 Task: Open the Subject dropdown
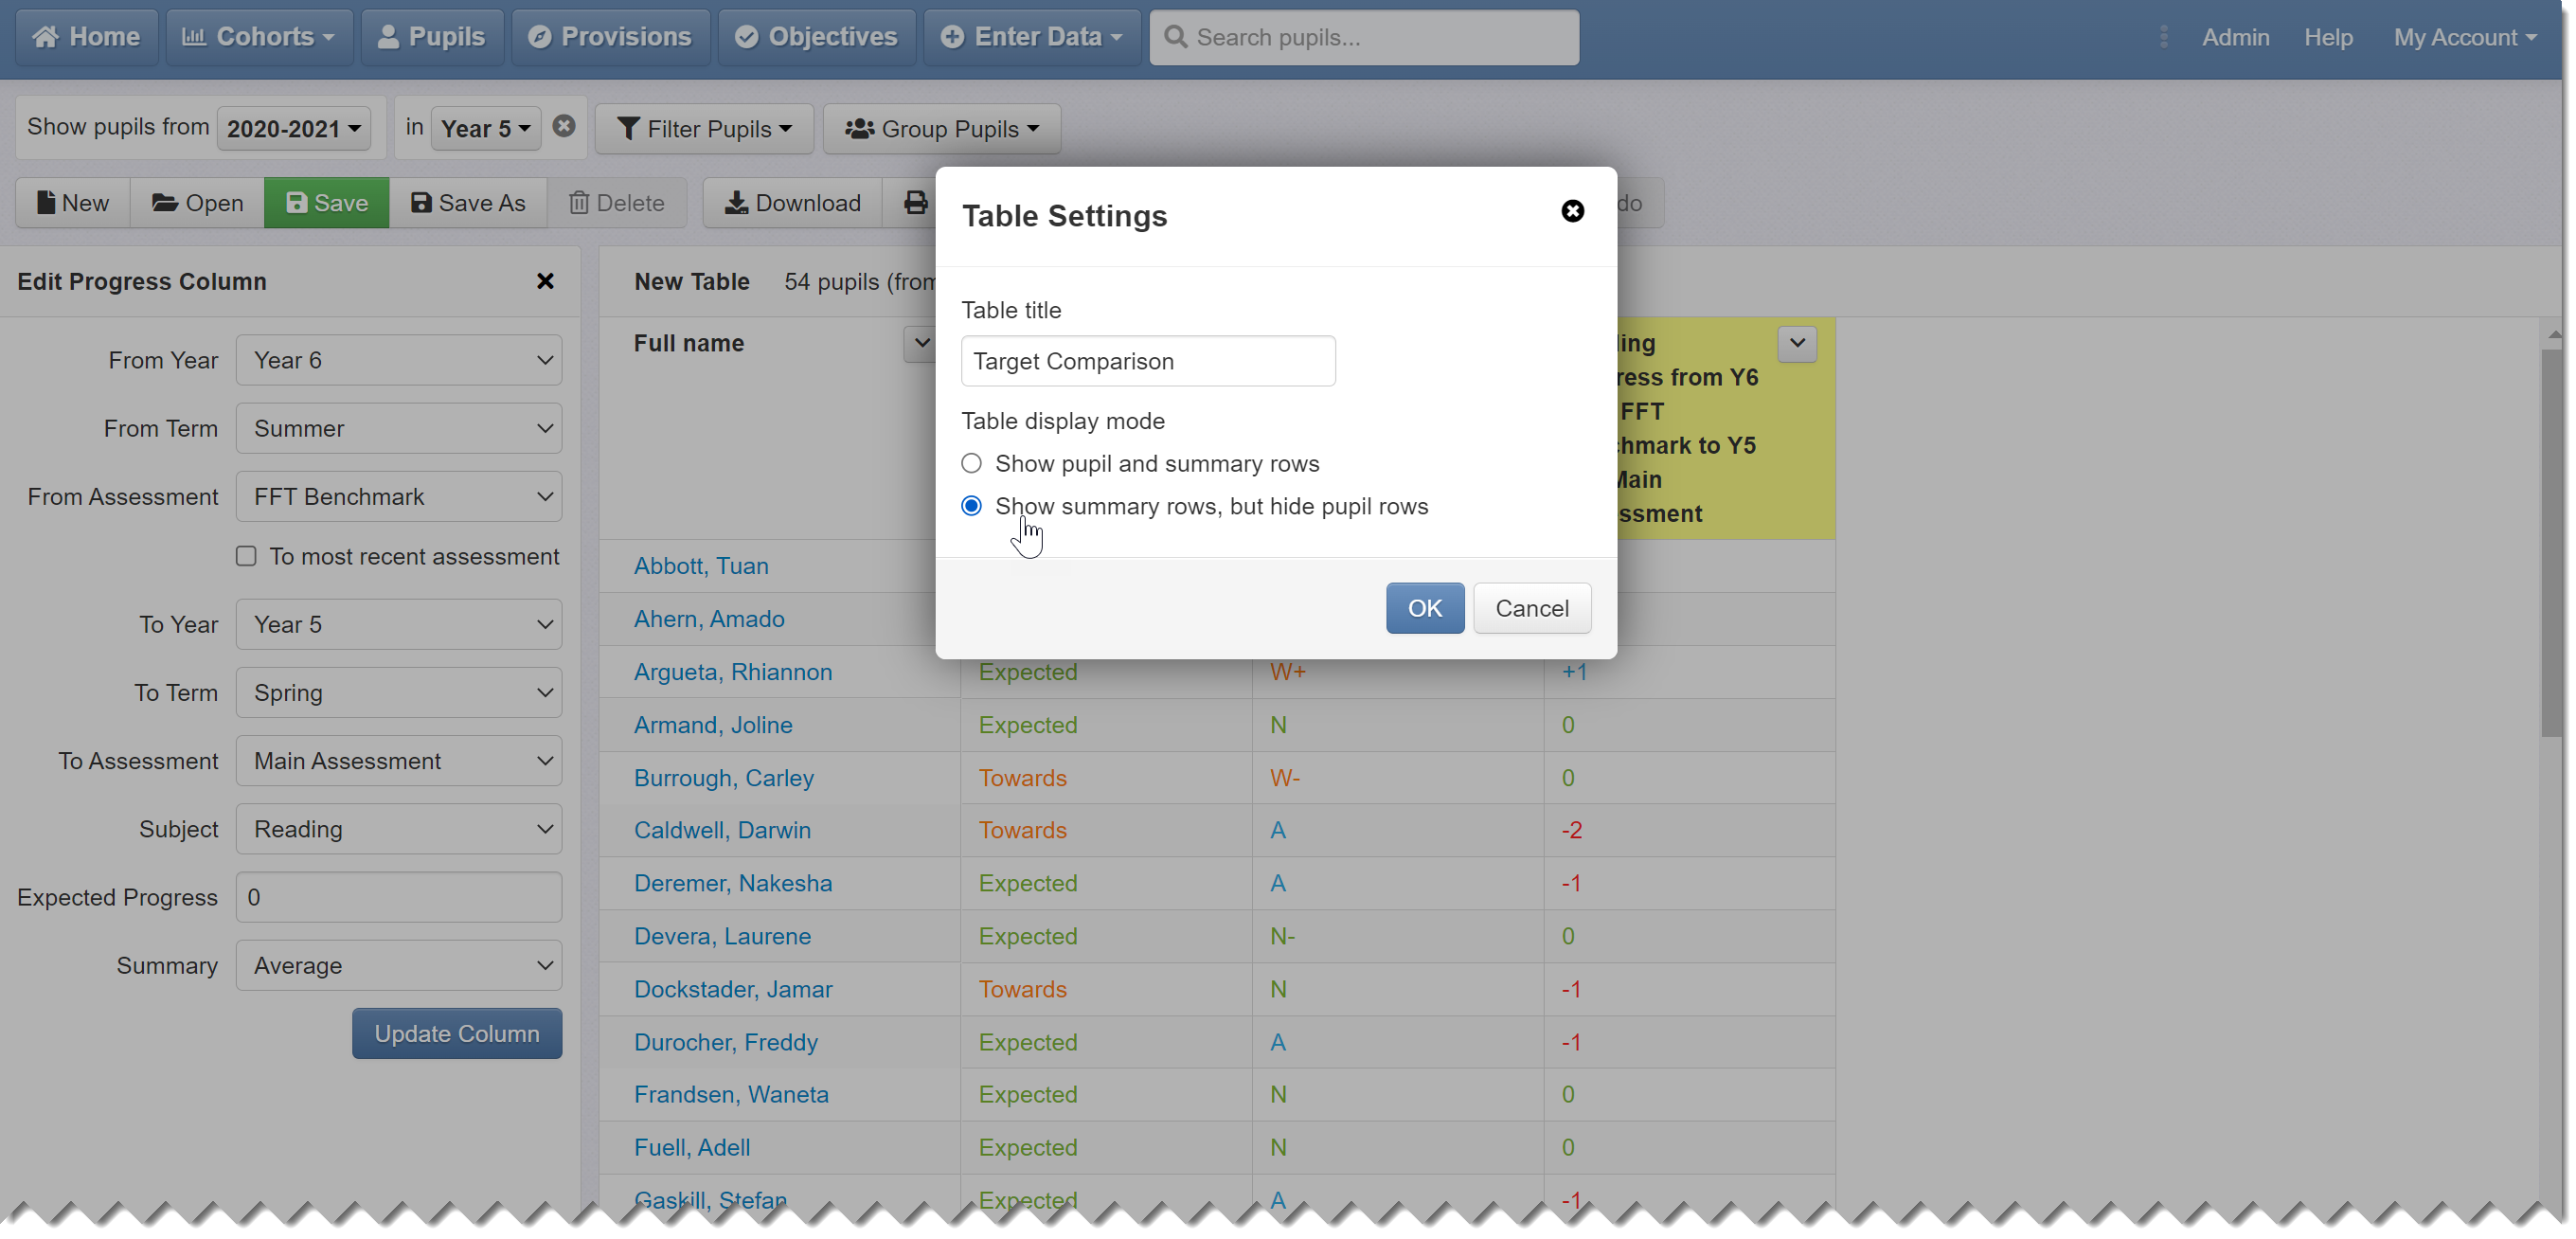point(399,828)
